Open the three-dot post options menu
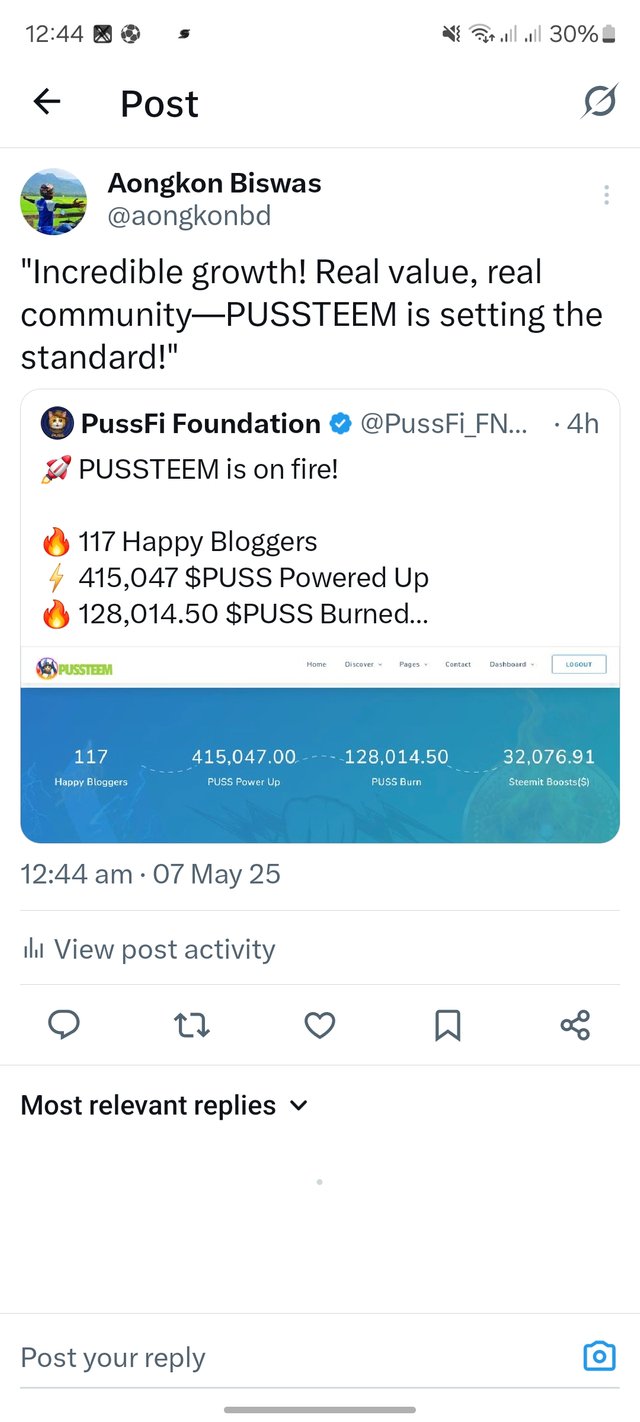This screenshot has height=1422, width=640. pyautogui.click(x=606, y=195)
